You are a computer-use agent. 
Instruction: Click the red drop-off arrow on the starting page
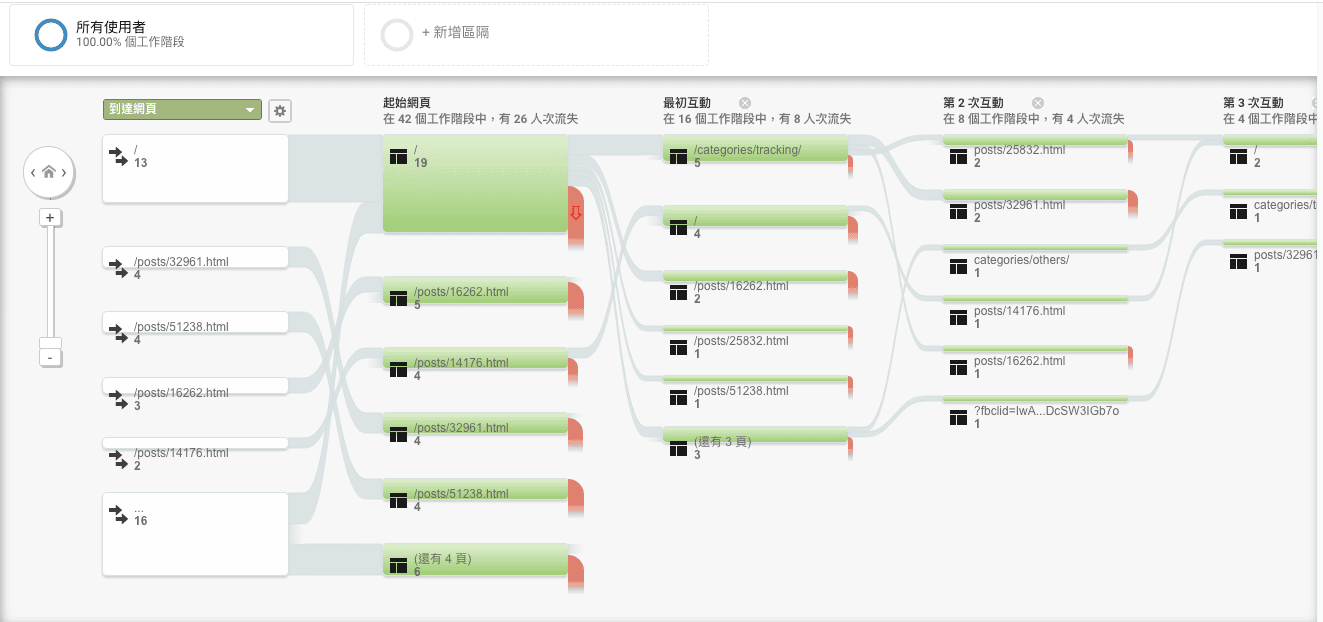tap(575, 213)
